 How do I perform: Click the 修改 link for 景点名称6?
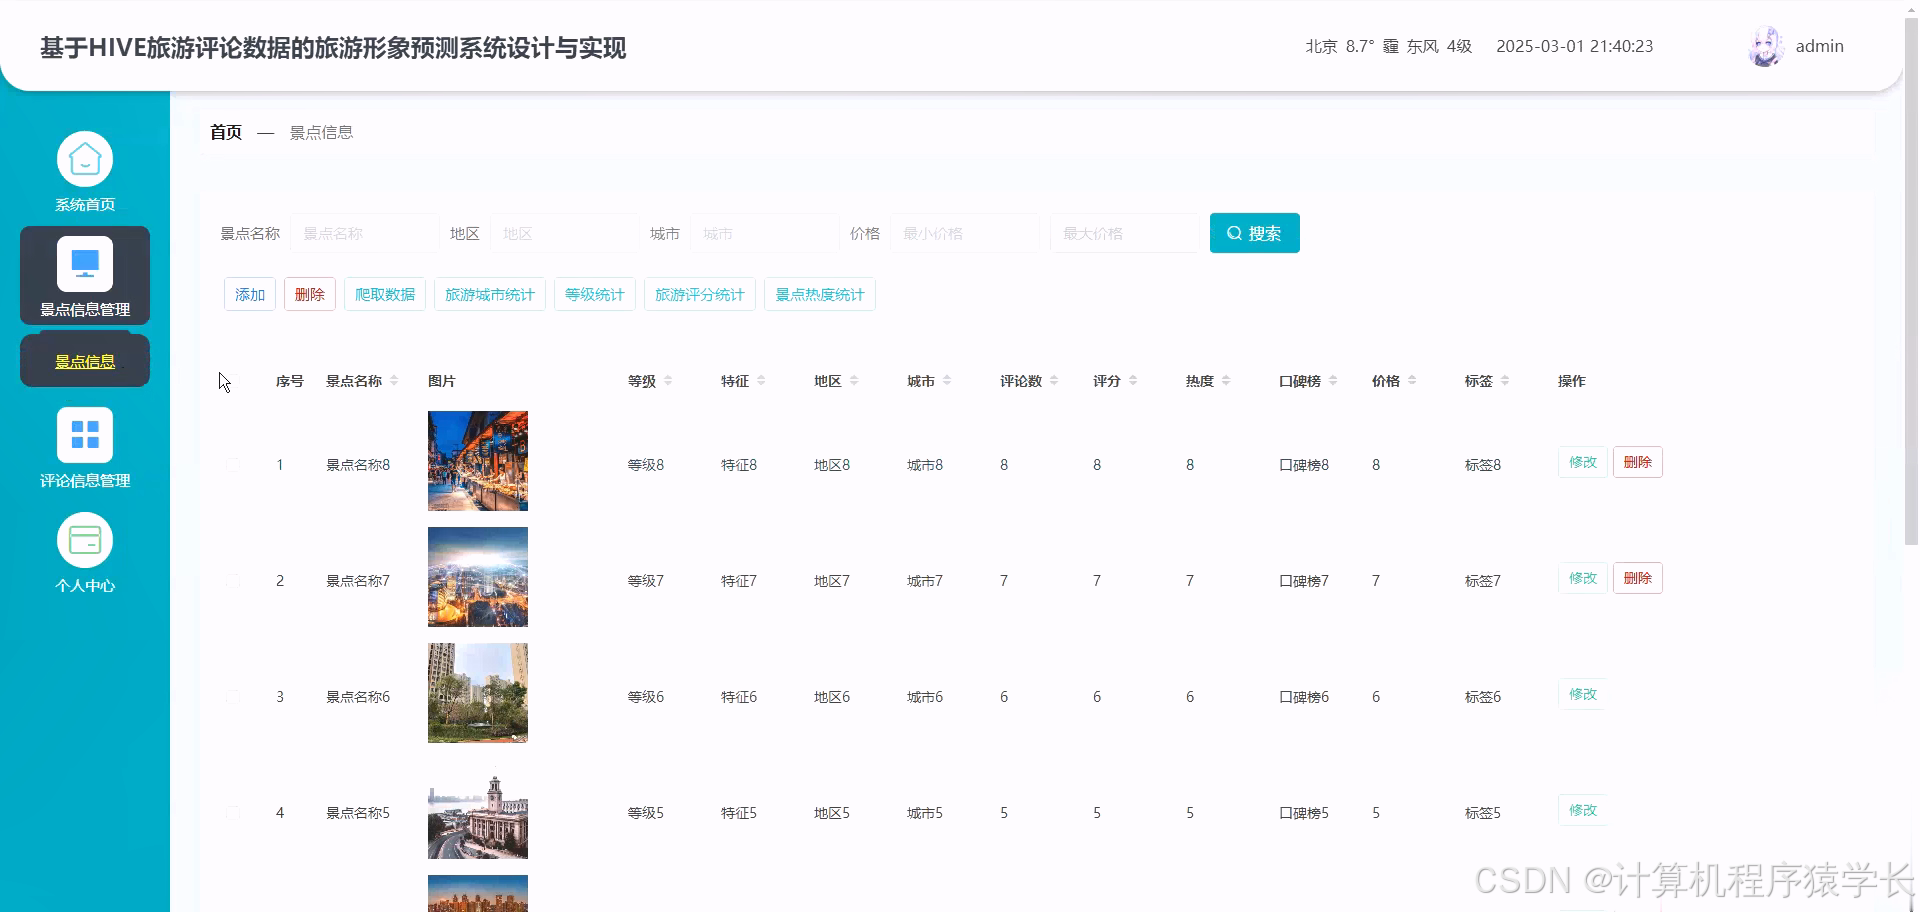tap(1581, 693)
